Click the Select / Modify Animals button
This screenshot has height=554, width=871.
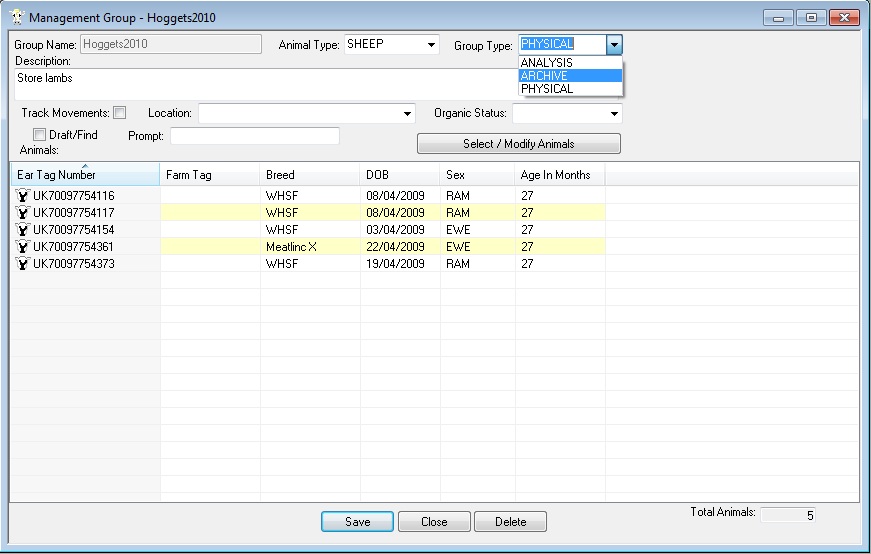click(519, 144)
